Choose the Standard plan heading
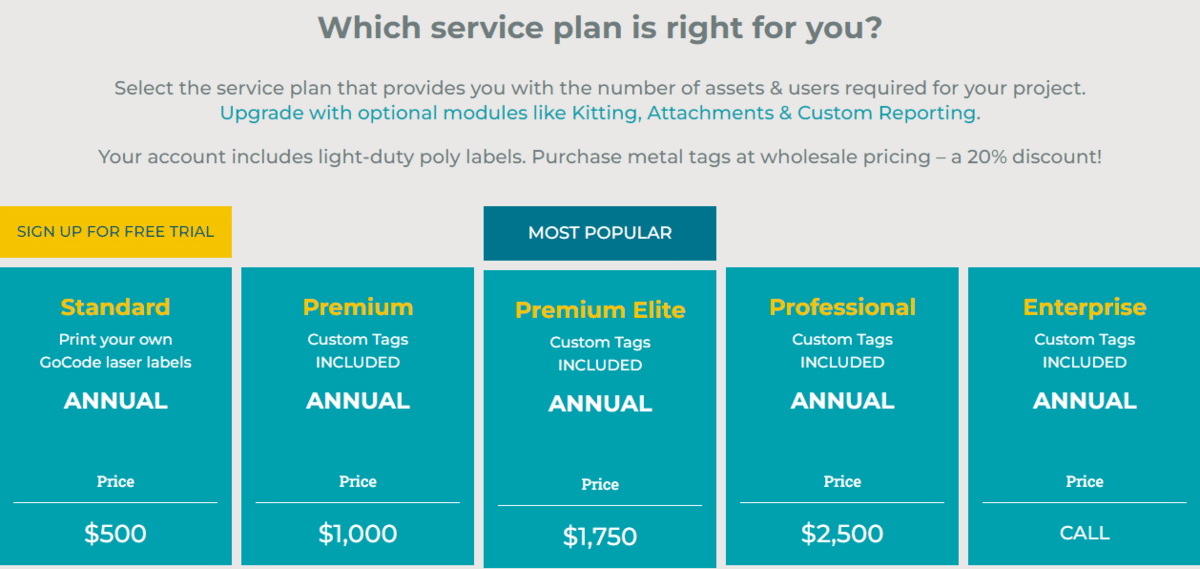This screenshot has height=569, width=1200. click(x=116, y=307)
